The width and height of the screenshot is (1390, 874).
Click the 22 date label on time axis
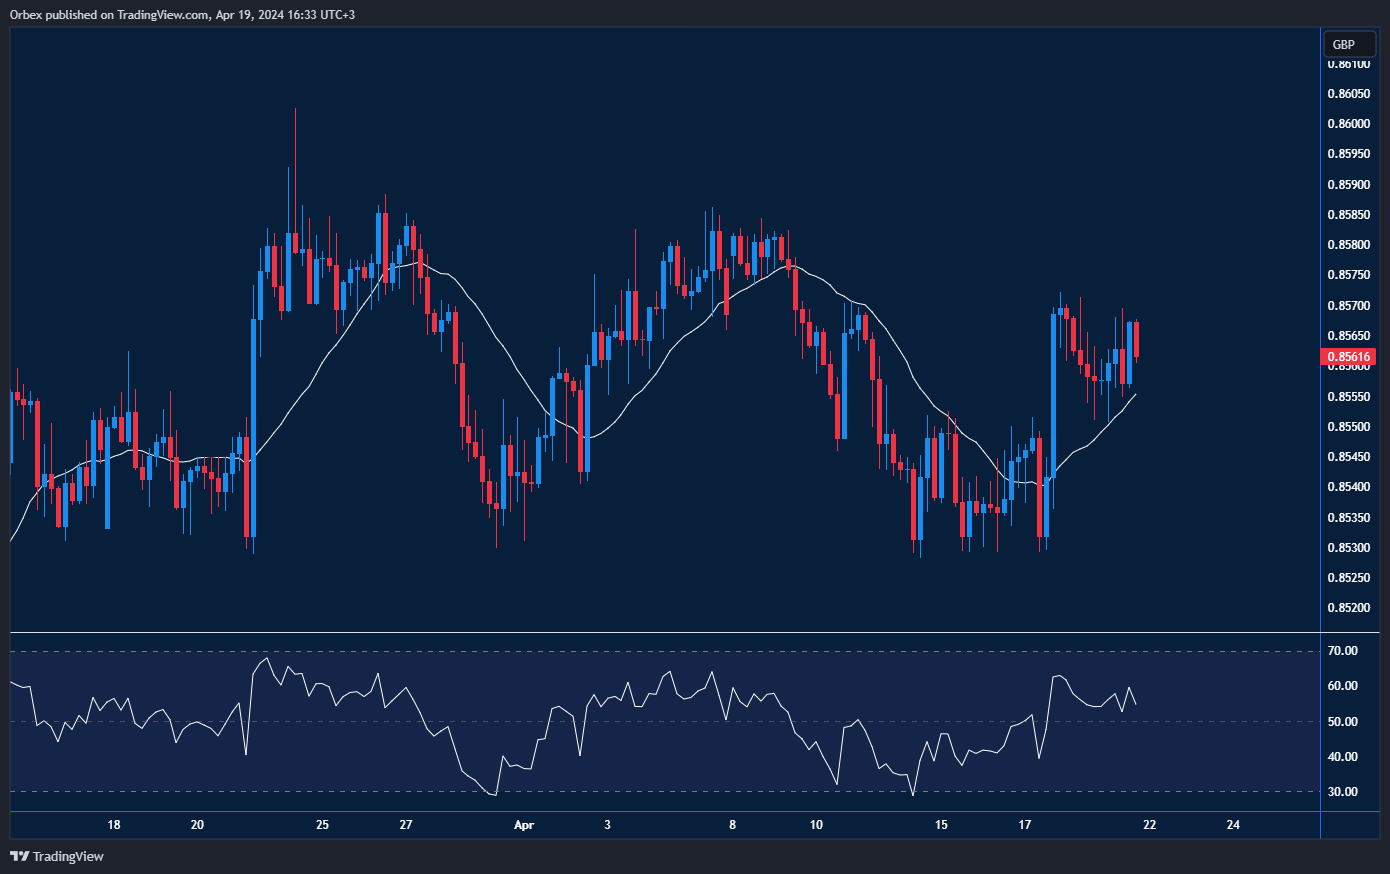coord(1148,825)
